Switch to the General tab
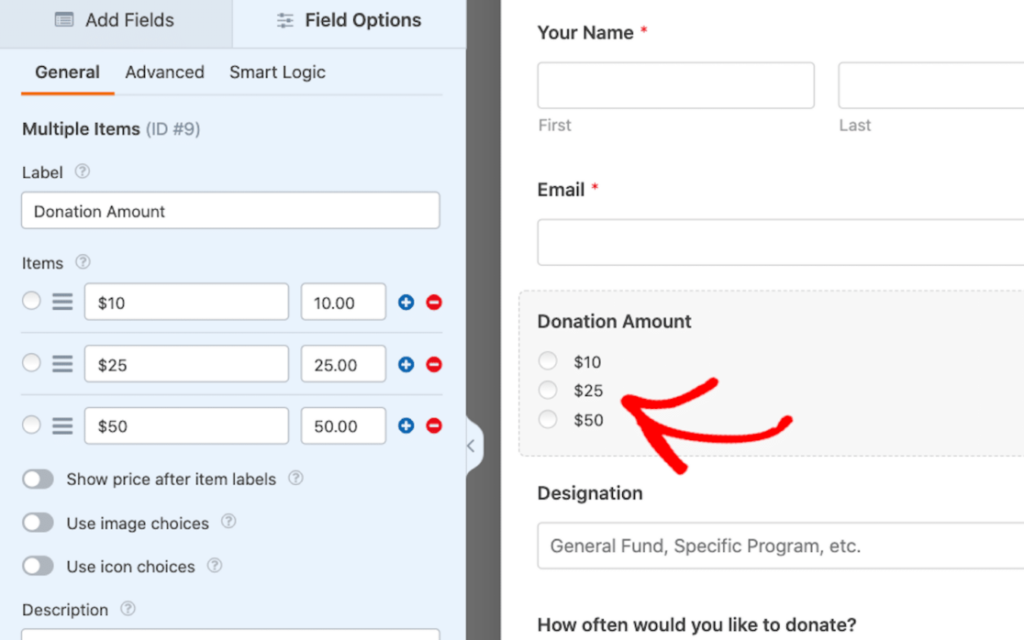The width and height of the screenshot is (1024, 640). tap(67, 72)
